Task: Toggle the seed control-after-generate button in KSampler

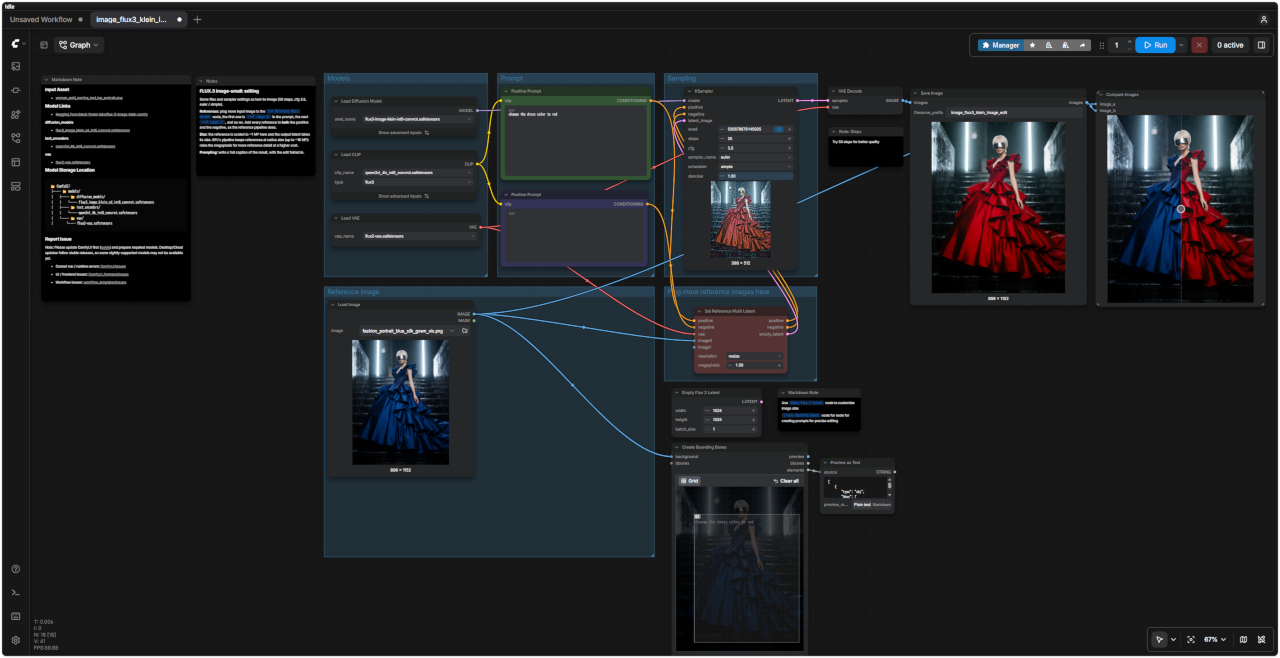Action: [779, 129]
